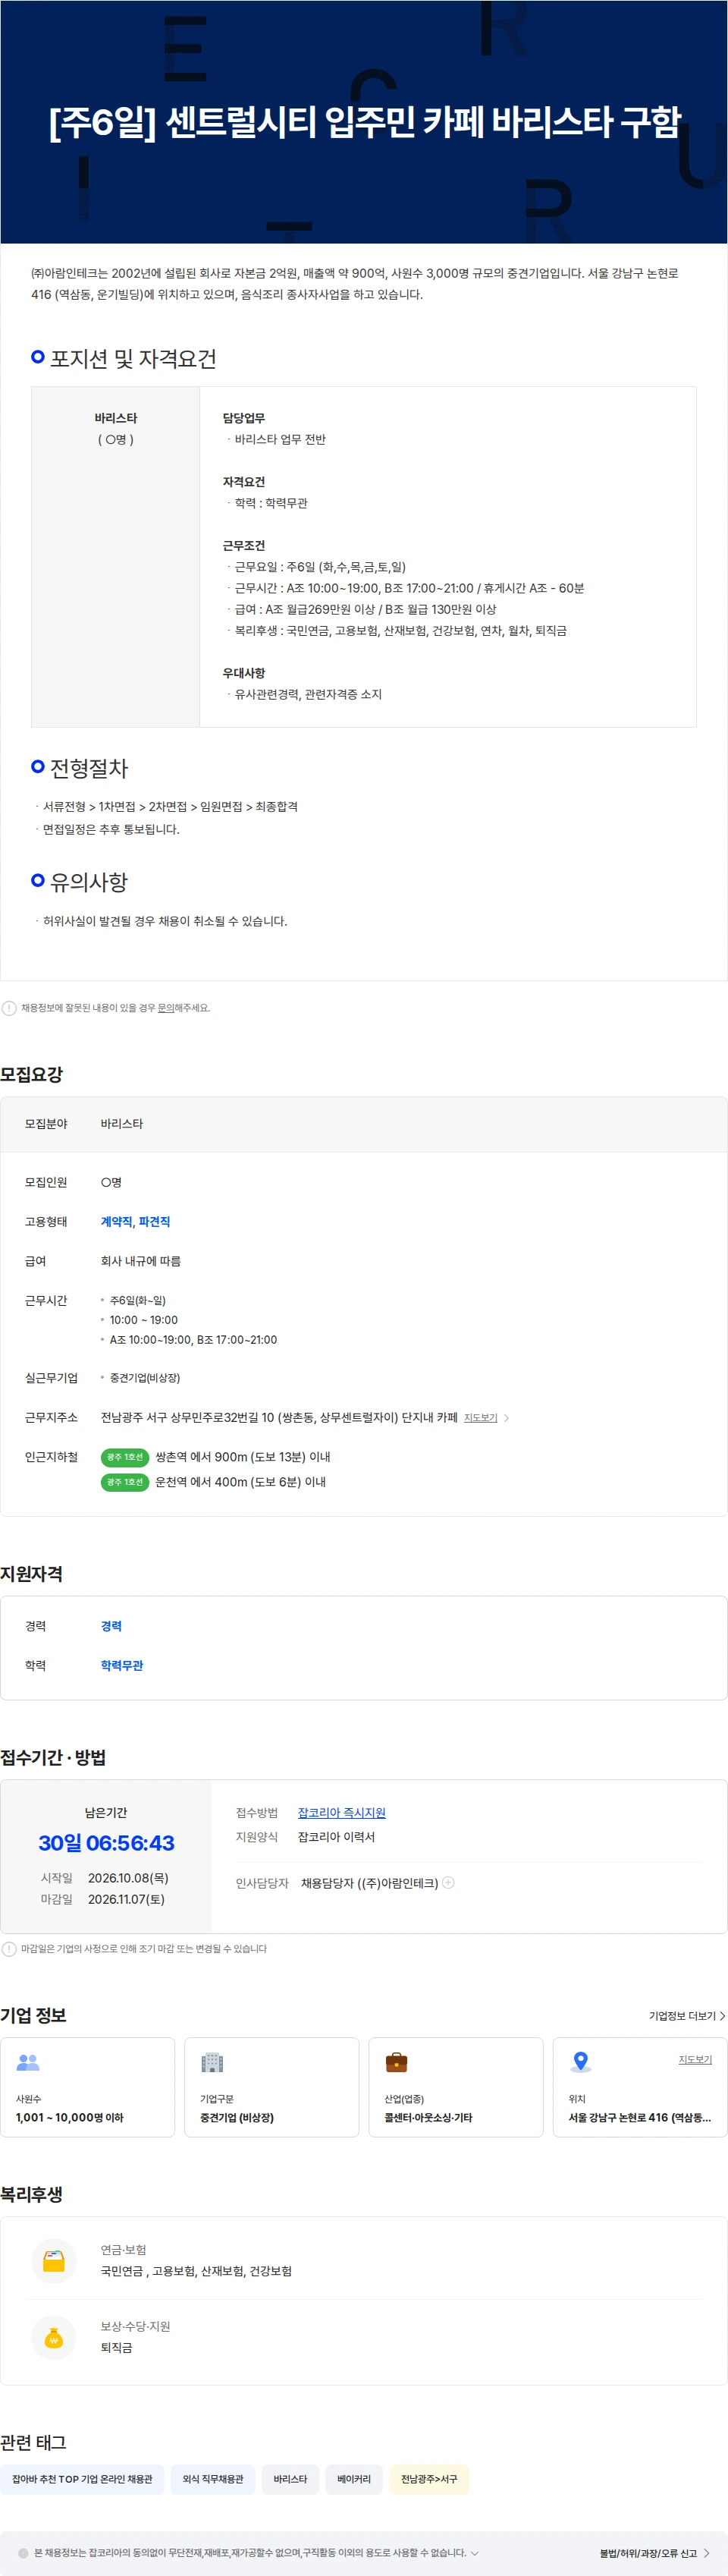Click the 광주 1호선 badge beside 운천역
Image resolution: width=728 pixels, height=2576 pixels.
(125, 1482)
